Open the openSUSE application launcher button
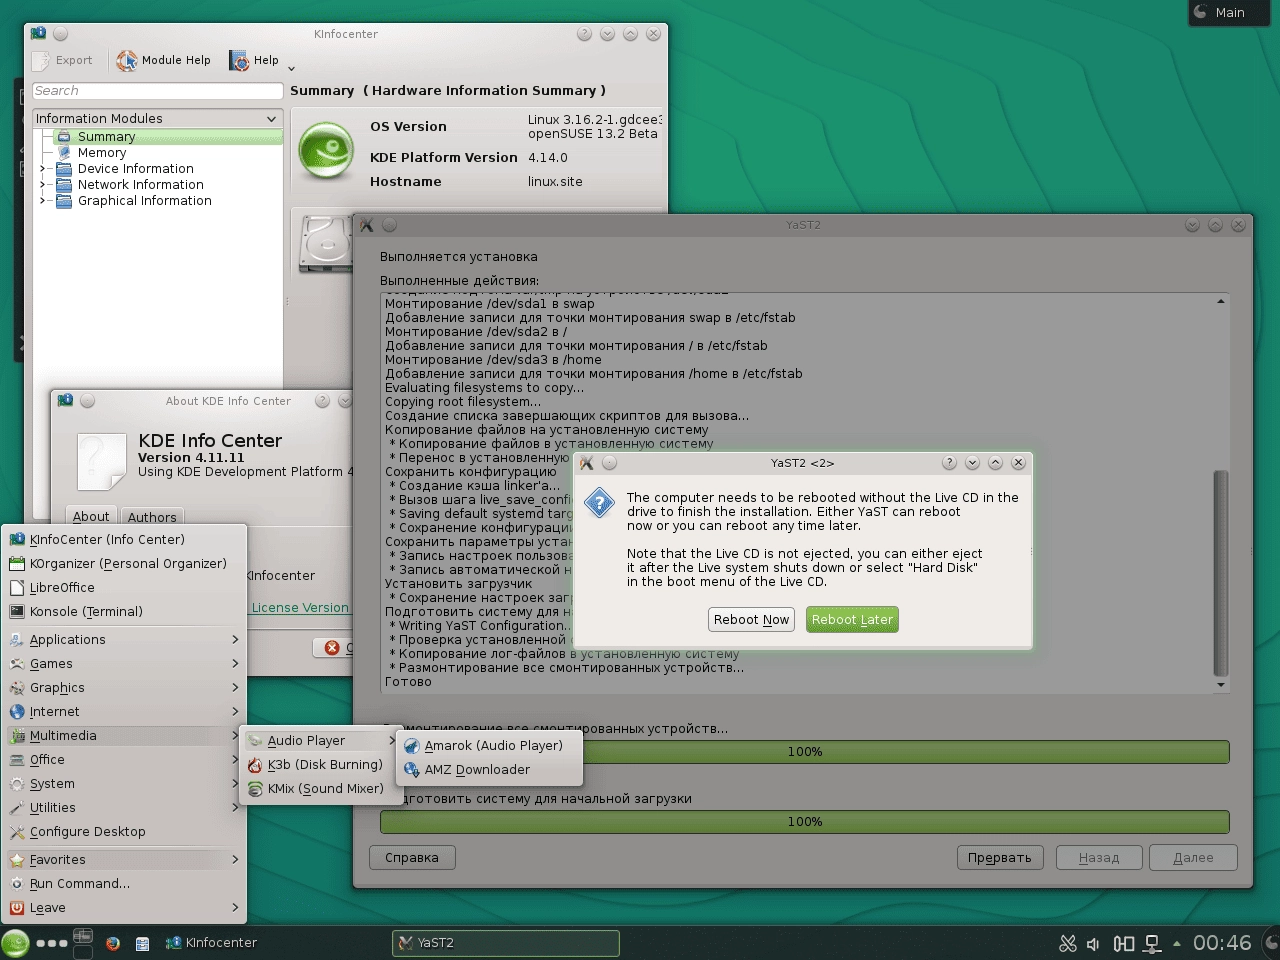The image size is (1280, 960). pyautogui.click(x=15, y=943)
